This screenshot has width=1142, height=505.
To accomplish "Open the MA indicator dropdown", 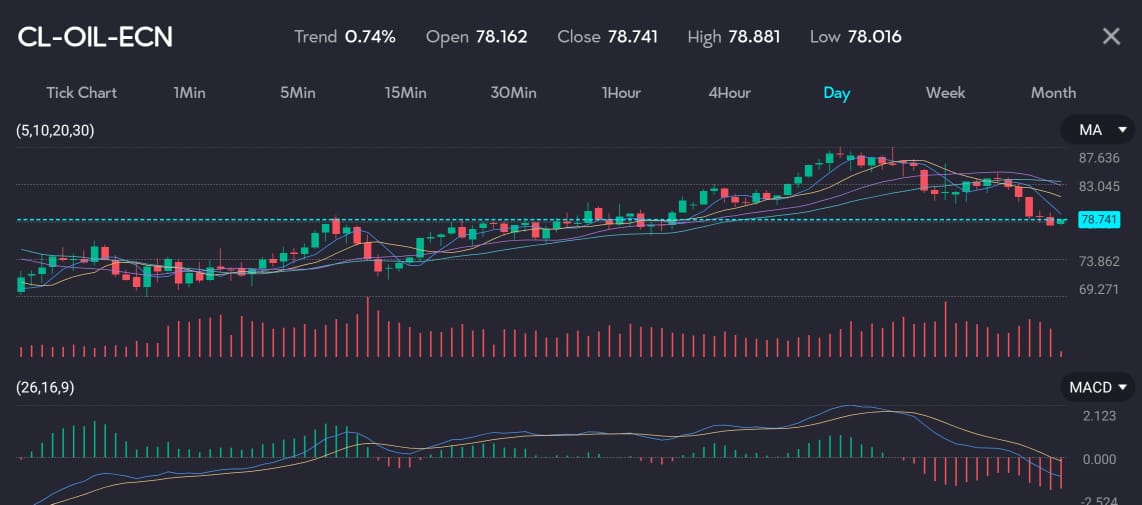I will pos(1098,130).
